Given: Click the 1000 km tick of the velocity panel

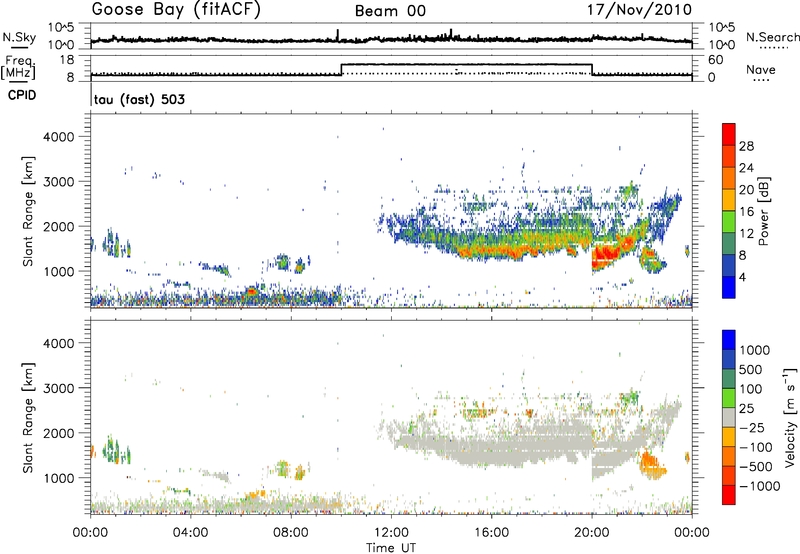Looking at the screenshot, I should click(58, 478).
